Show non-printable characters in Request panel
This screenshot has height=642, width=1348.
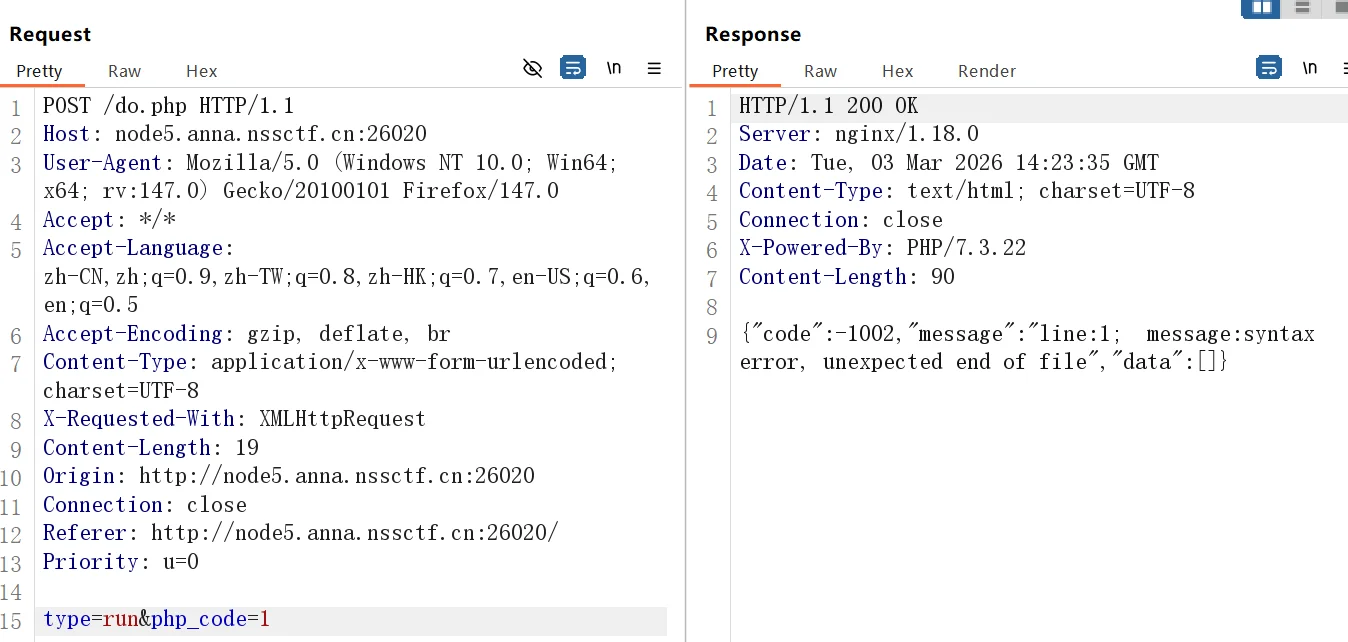point(614,68)
